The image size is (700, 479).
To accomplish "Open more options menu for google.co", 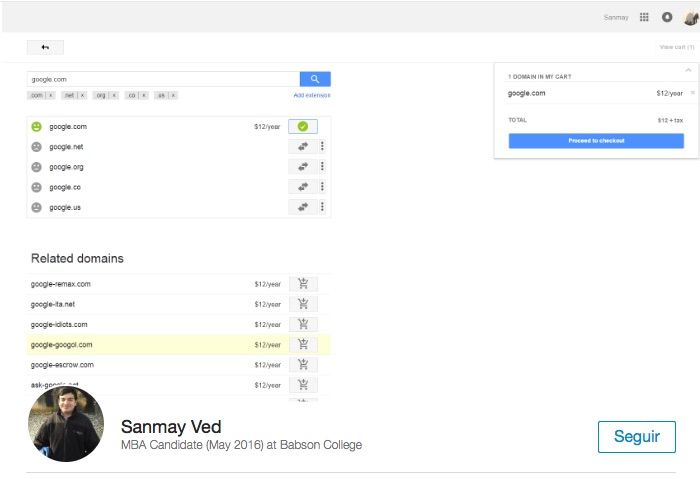I will click(x=322, y=186).
